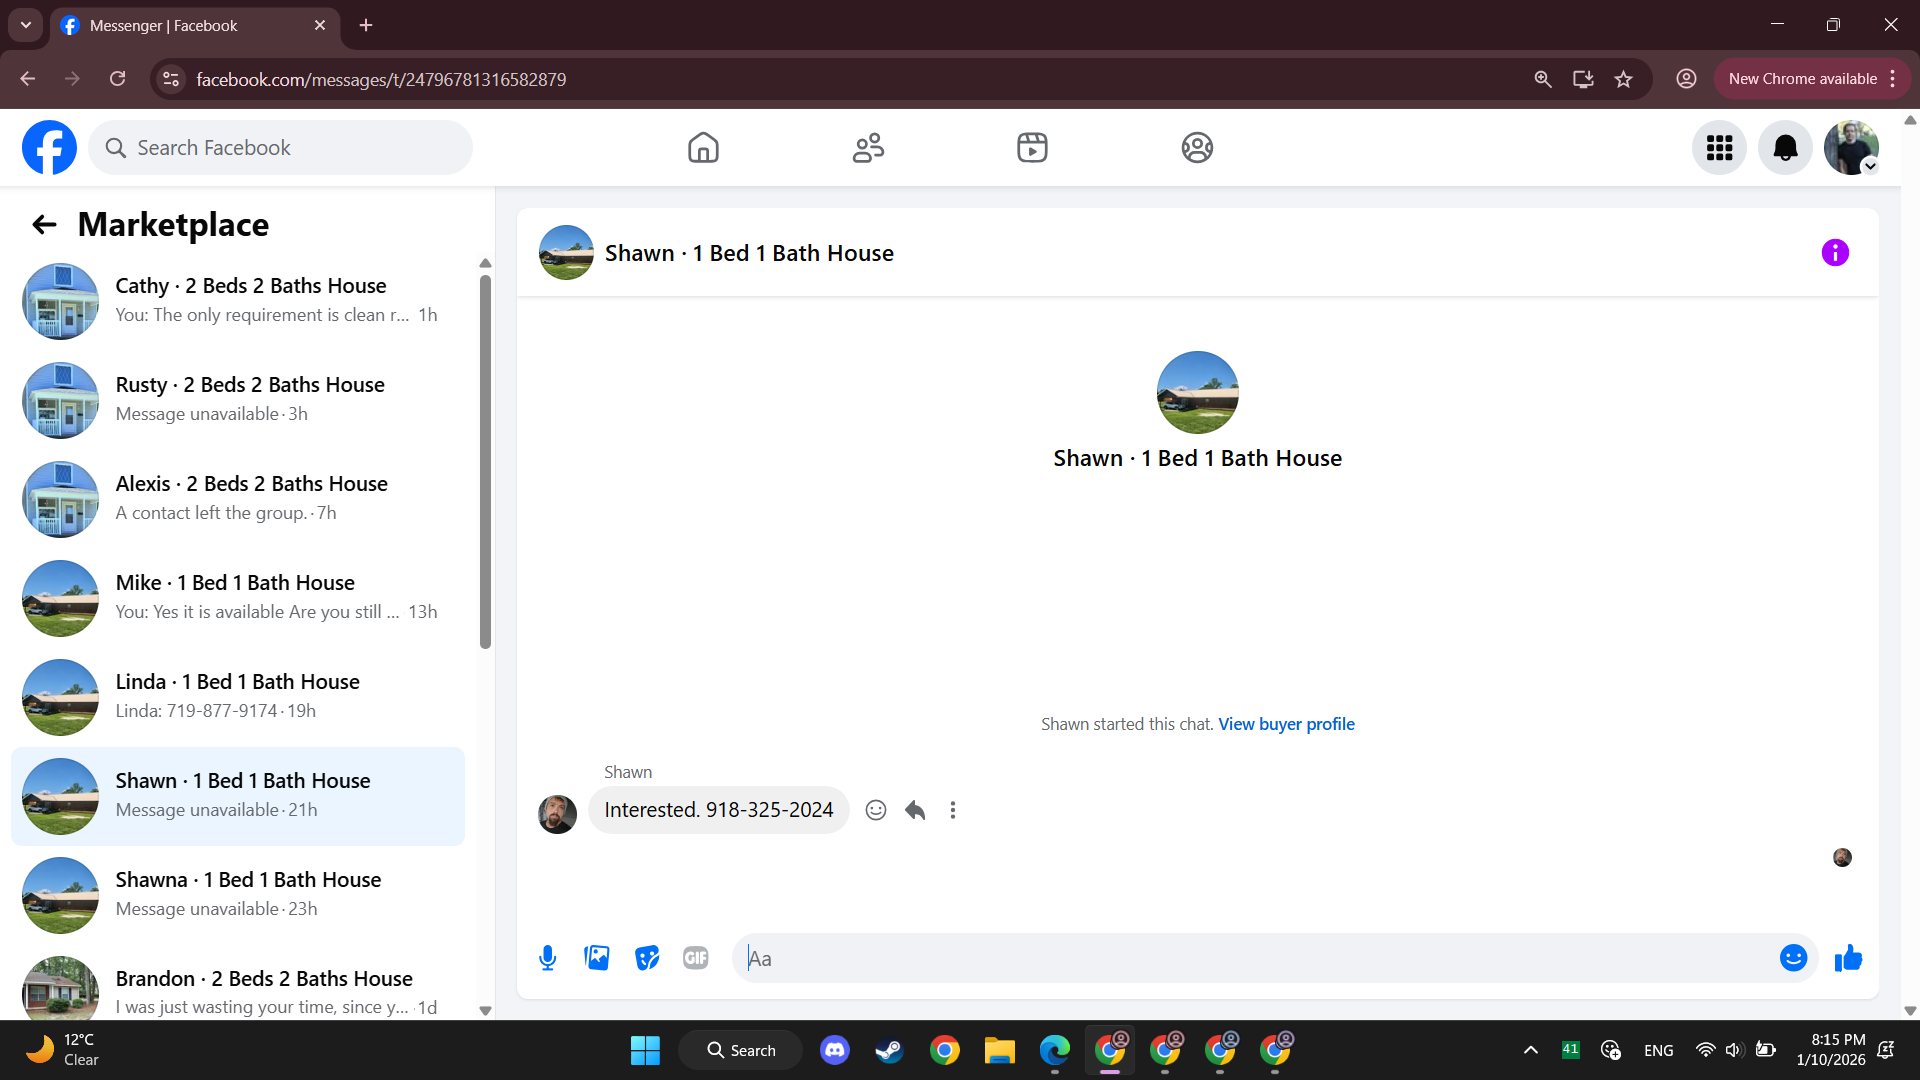Reply to Shawn's Interested message

[x=915, y=810]
